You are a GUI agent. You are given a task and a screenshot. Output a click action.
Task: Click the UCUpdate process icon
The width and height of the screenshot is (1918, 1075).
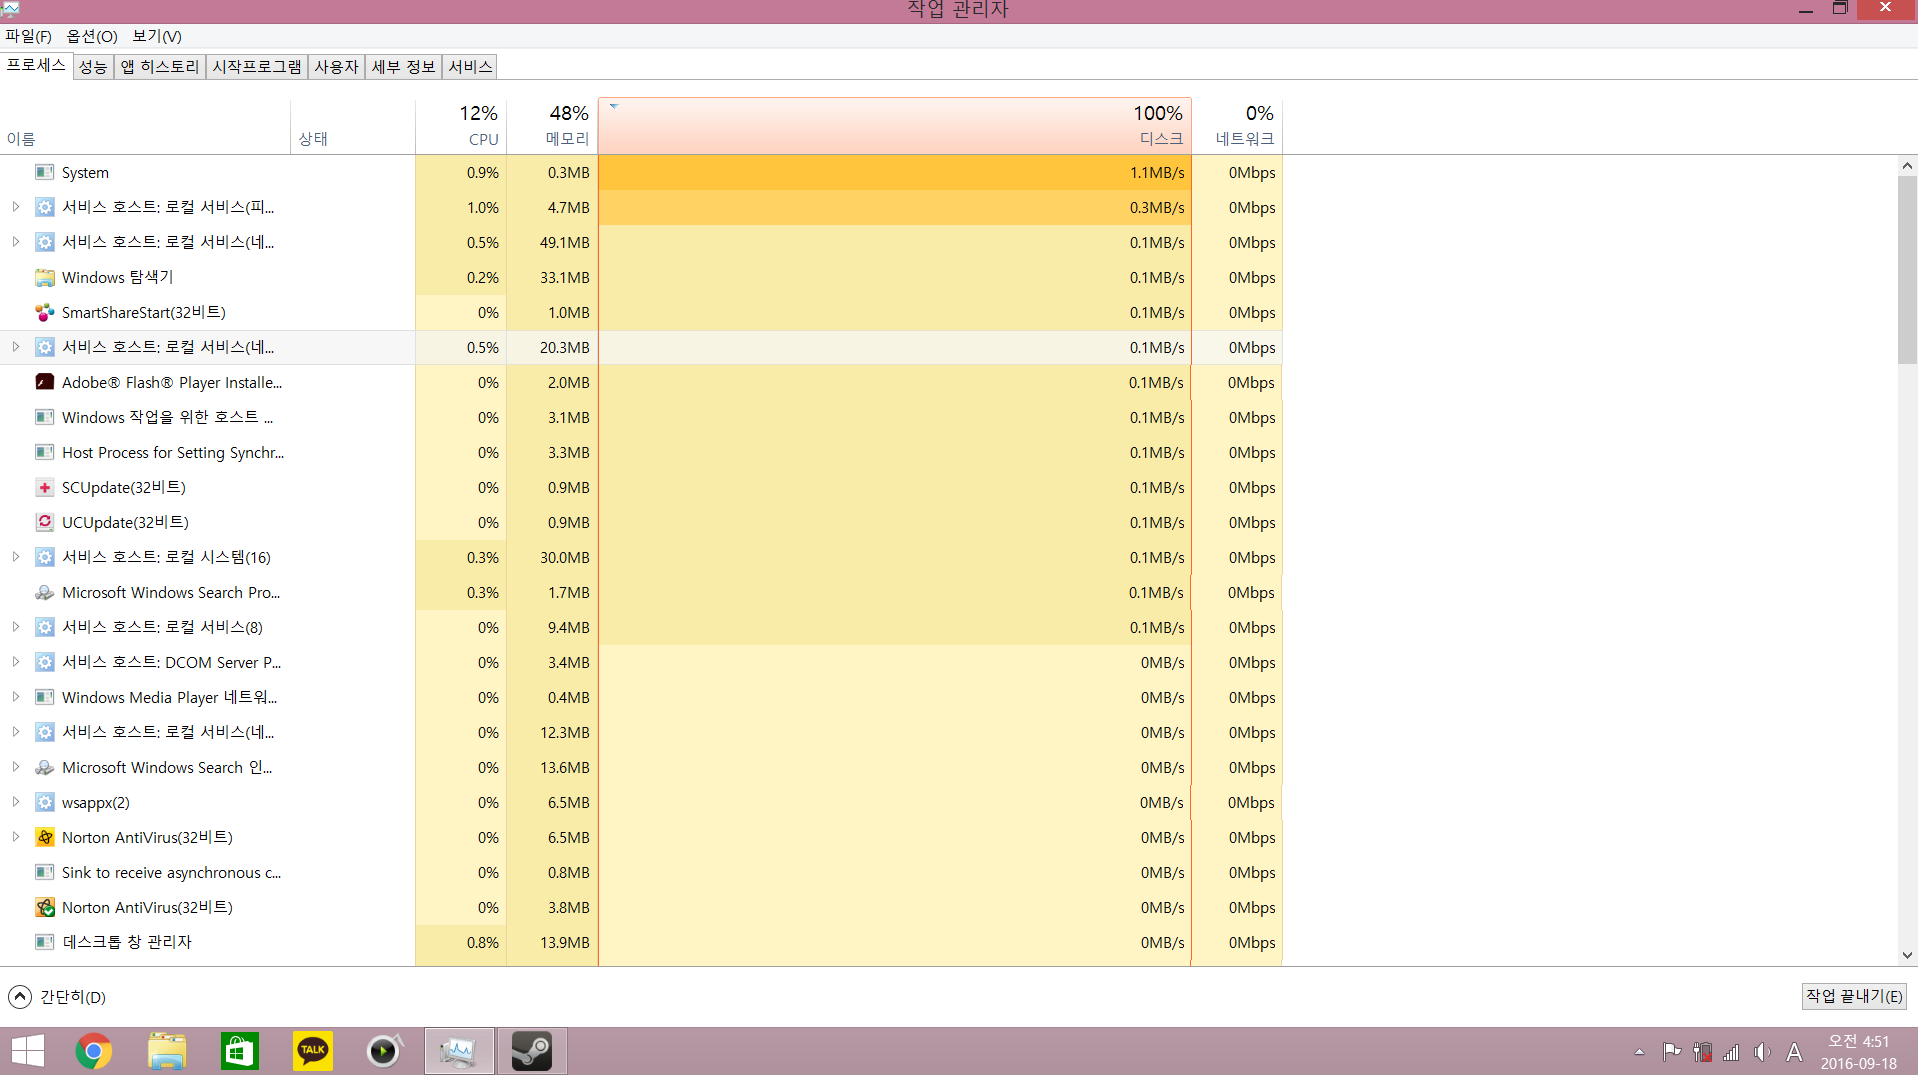pyautogui.click(x=44, y=523)
